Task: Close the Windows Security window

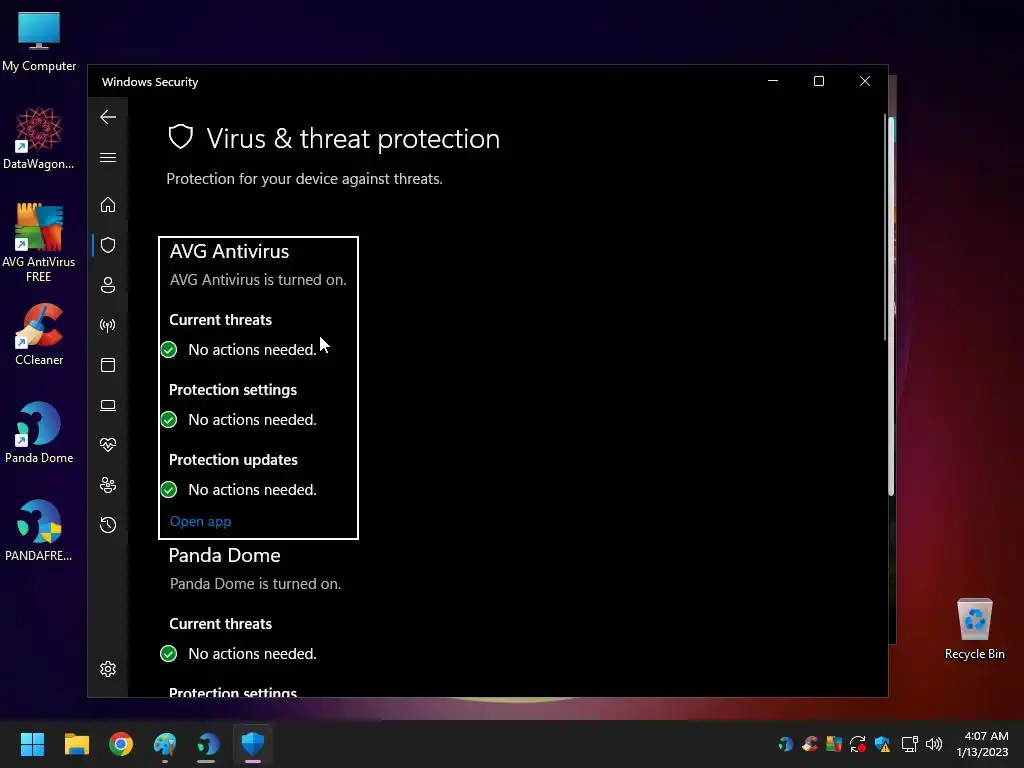Action: point(865,81)
